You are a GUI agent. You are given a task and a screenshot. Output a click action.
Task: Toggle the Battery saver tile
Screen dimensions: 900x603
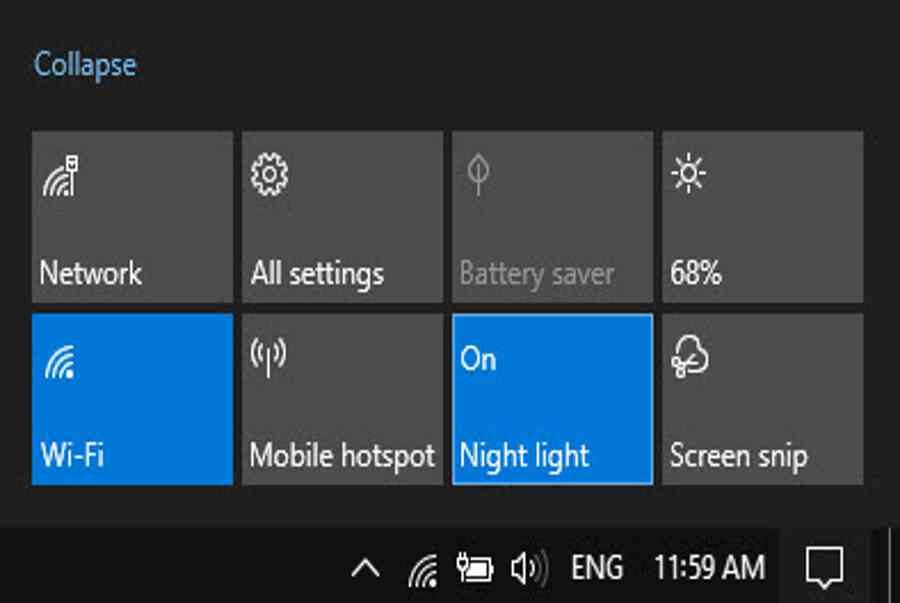point(552,216)
